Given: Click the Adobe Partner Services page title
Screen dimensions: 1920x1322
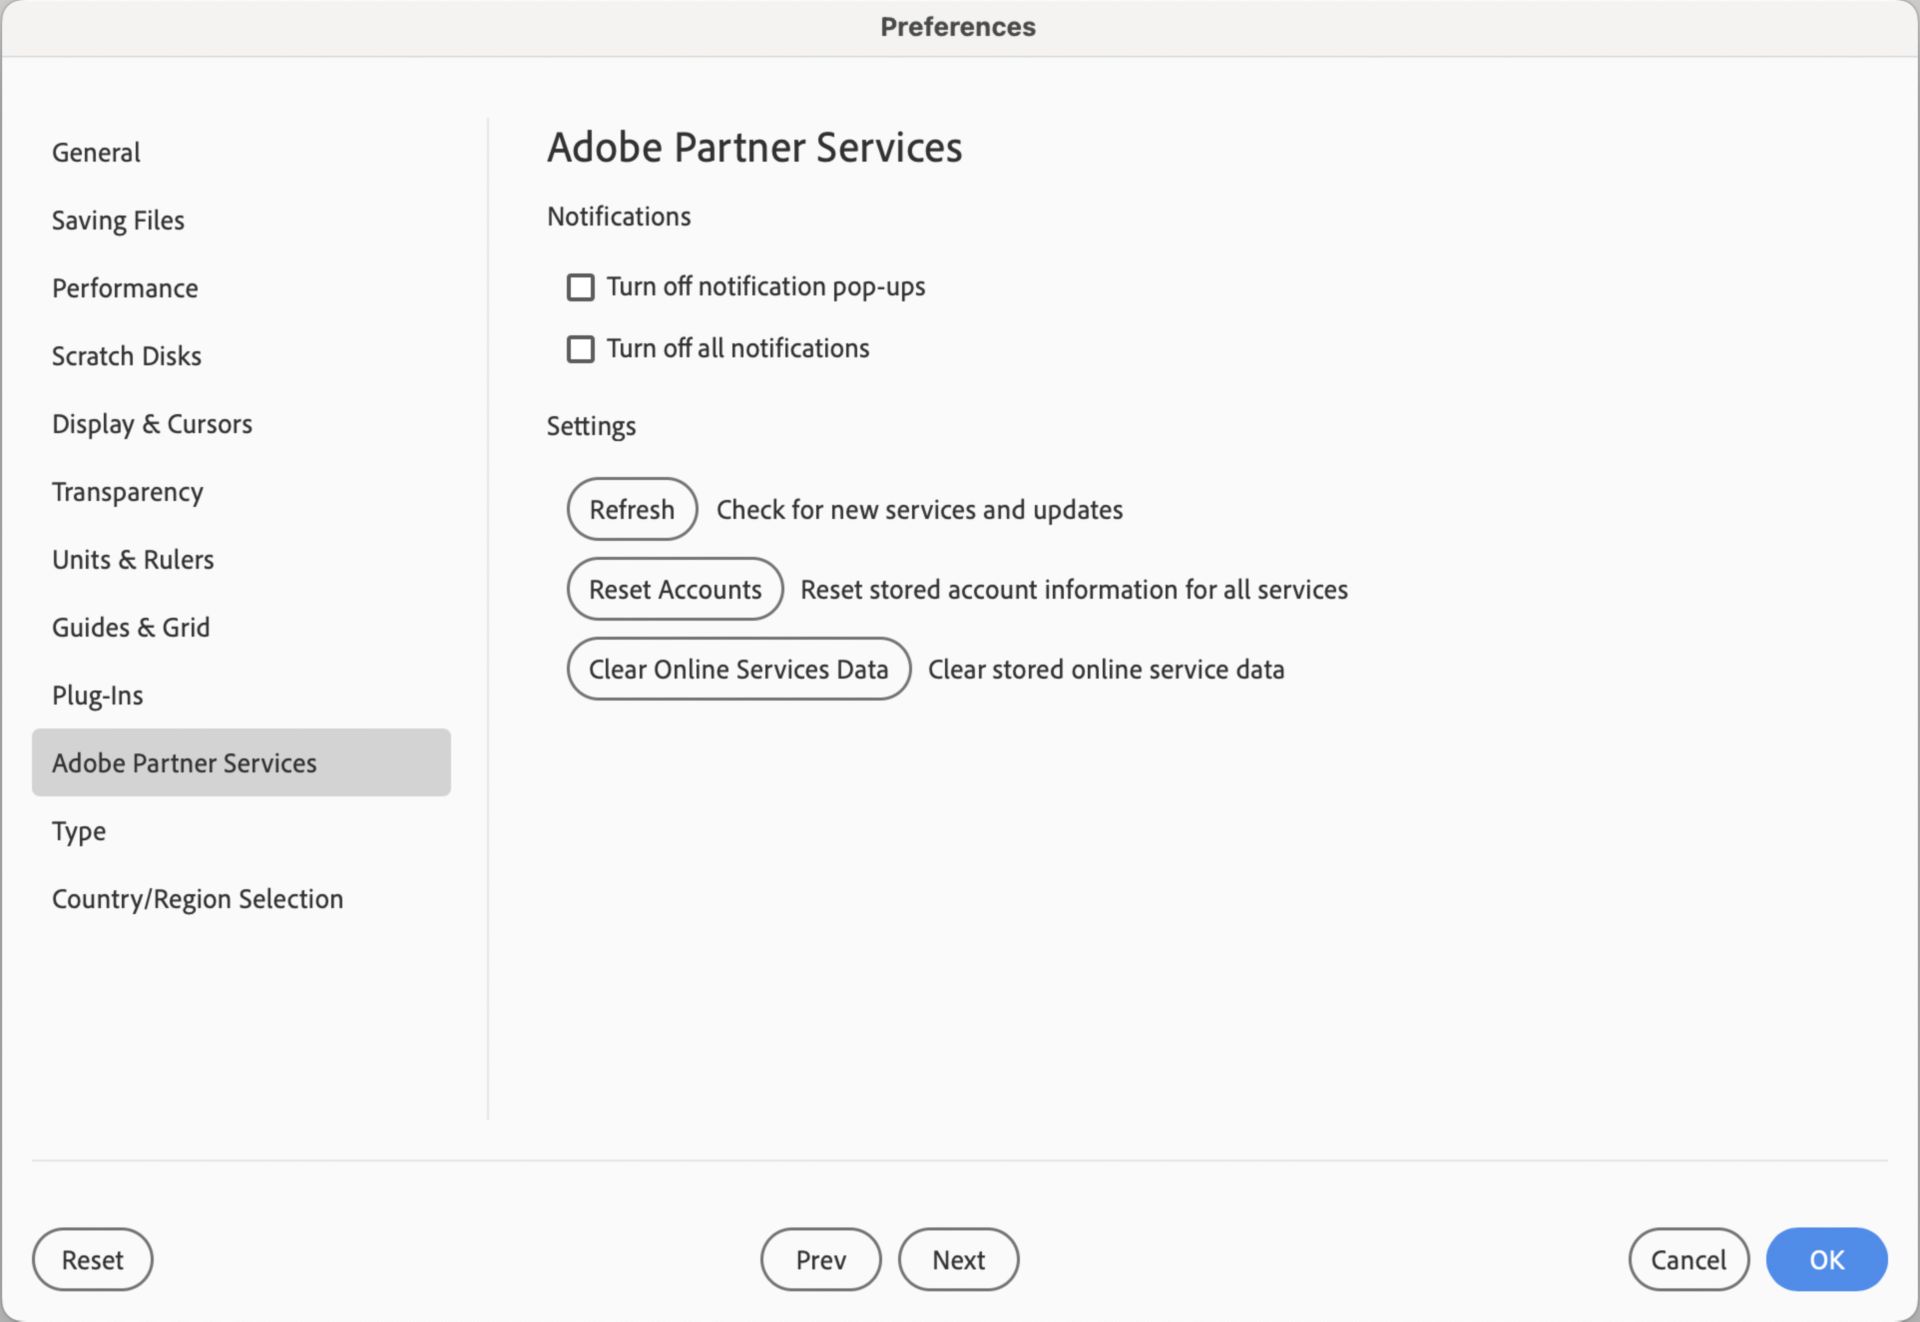Looking at the screenshot, I should coord(755,148).
